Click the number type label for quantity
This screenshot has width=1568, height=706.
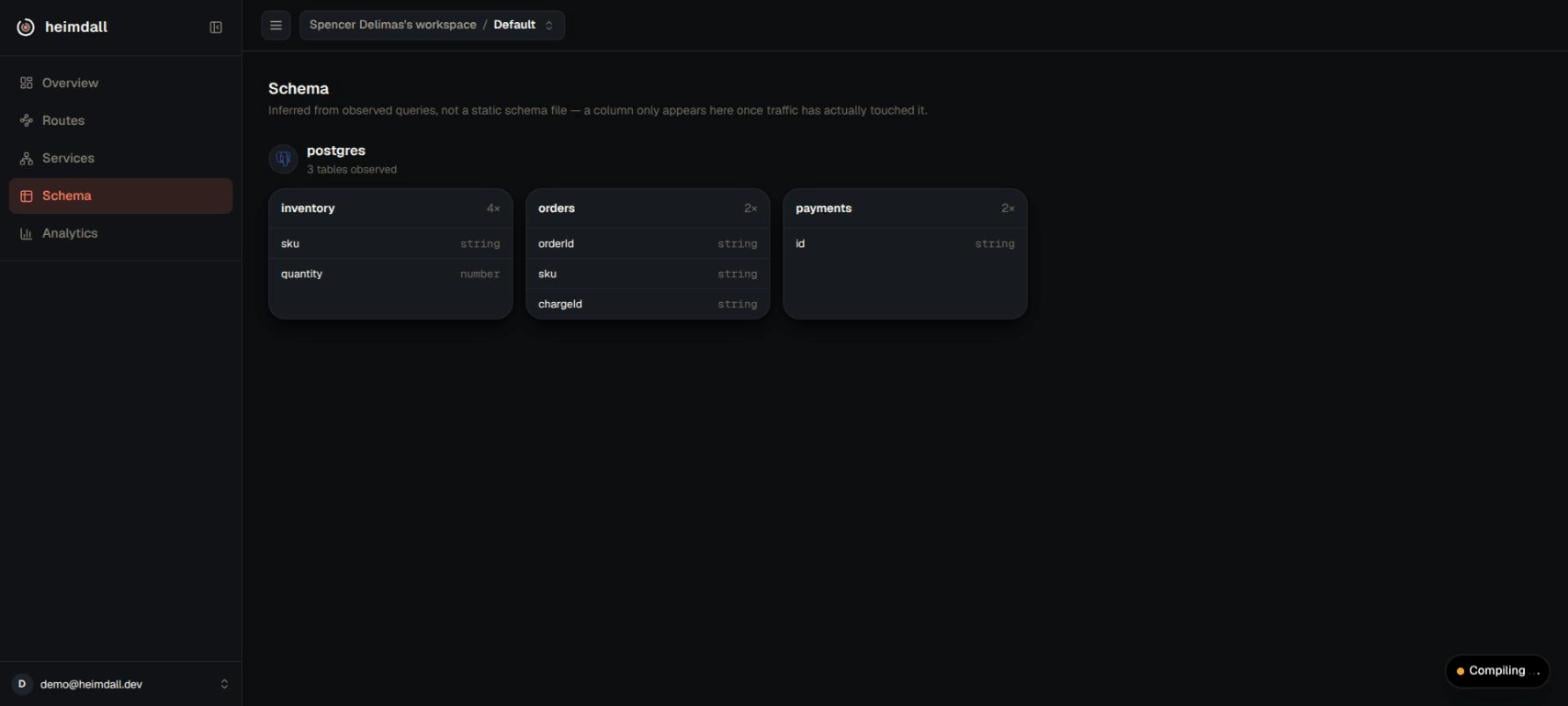point(480,274)
